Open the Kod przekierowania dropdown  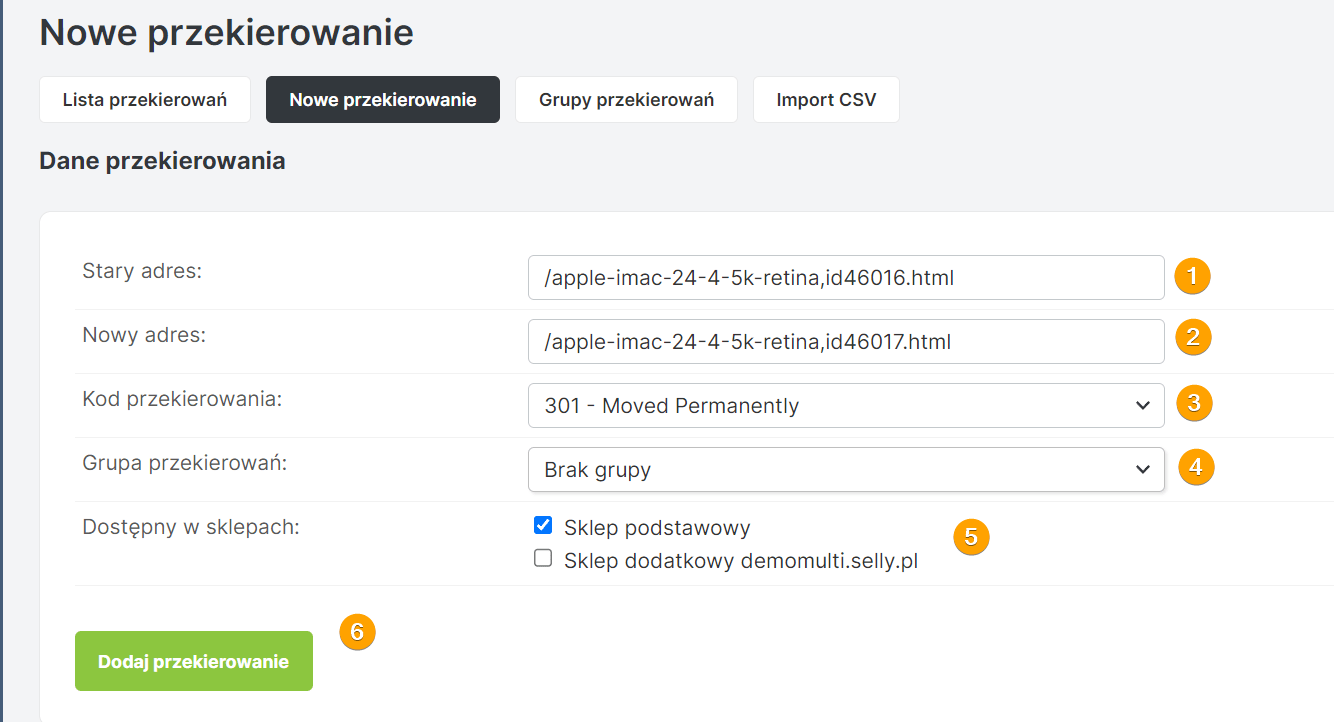(x=845, y=406)
